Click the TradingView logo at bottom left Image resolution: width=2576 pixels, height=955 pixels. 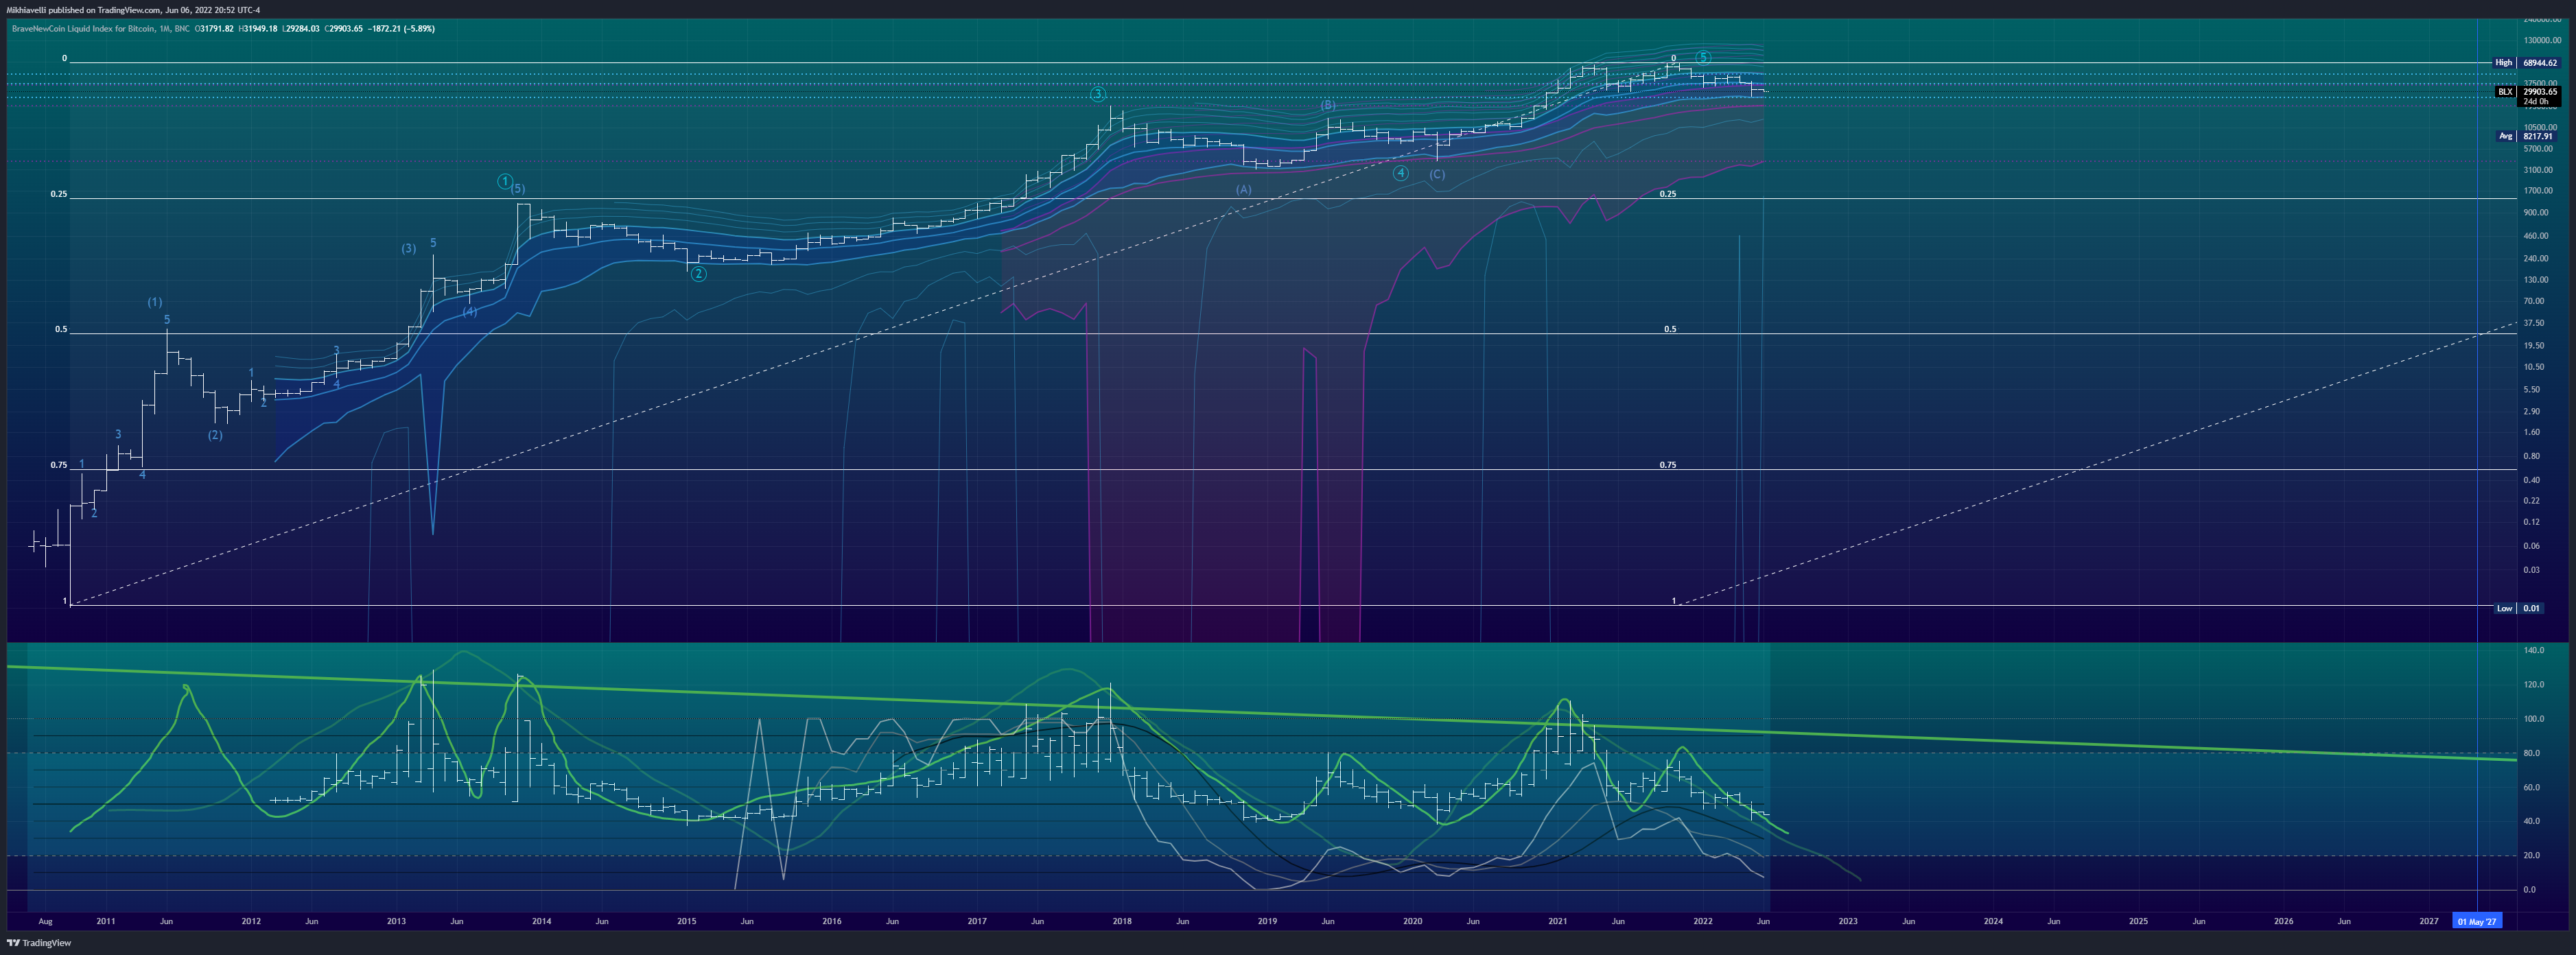coord(39,942)
